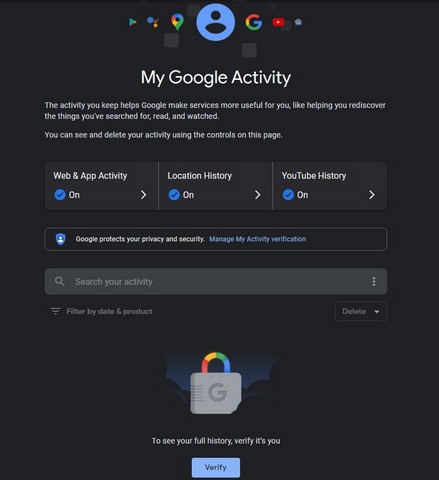Click the Search your activity field
439x480 pixels.
(x=216, y=281)
